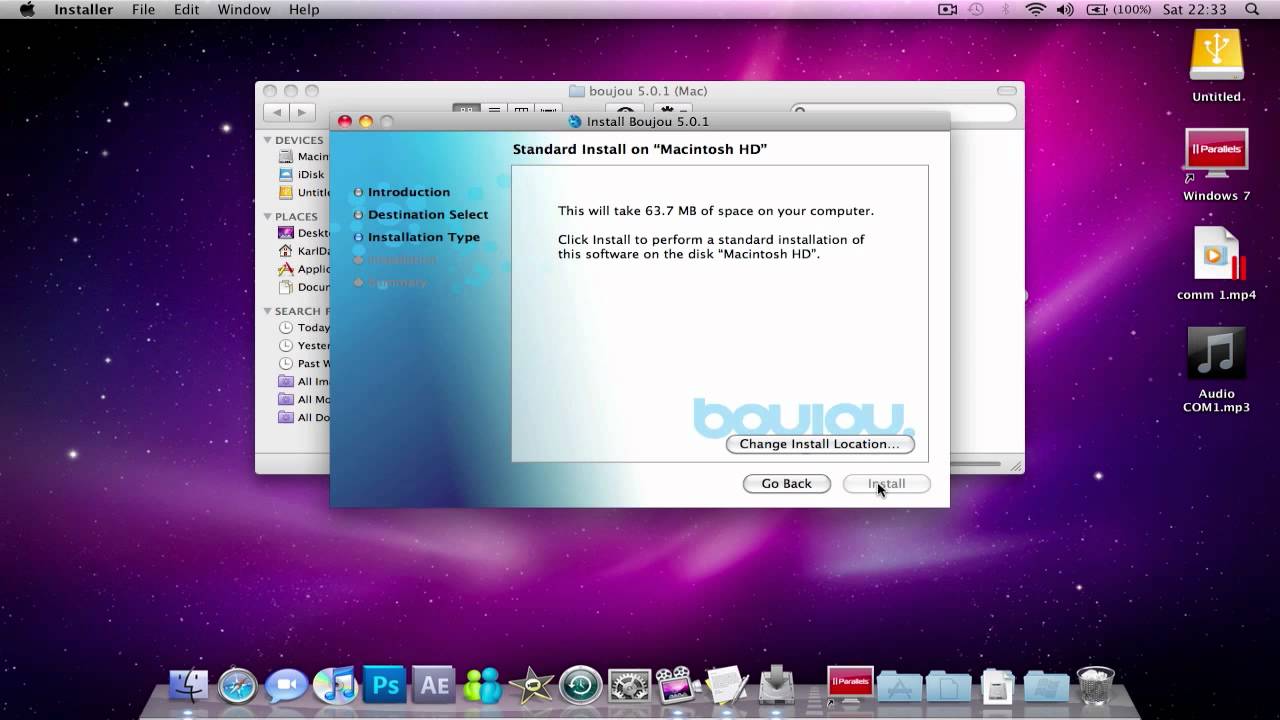The width and height of the screenshot is (1280, 720).
Task: Open the File menu
Action: (x=143, y=9)
